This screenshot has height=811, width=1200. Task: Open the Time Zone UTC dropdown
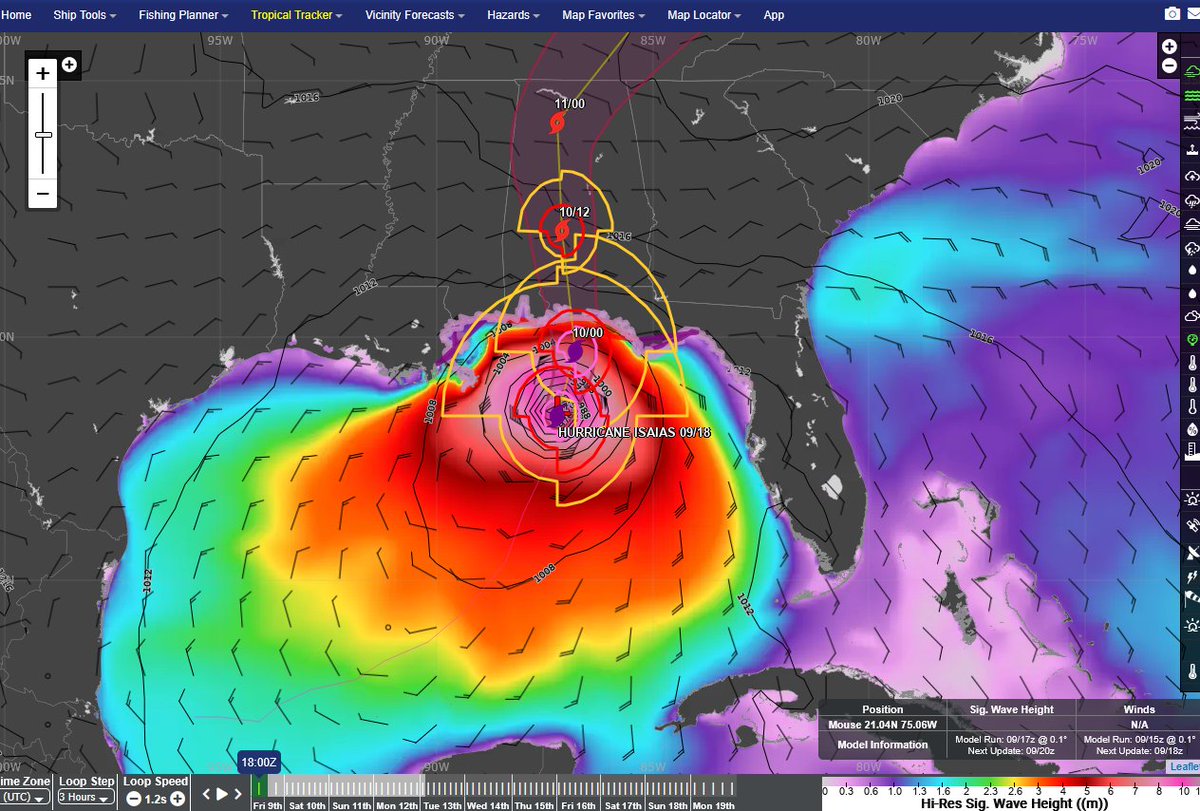[x=24, y=797]
